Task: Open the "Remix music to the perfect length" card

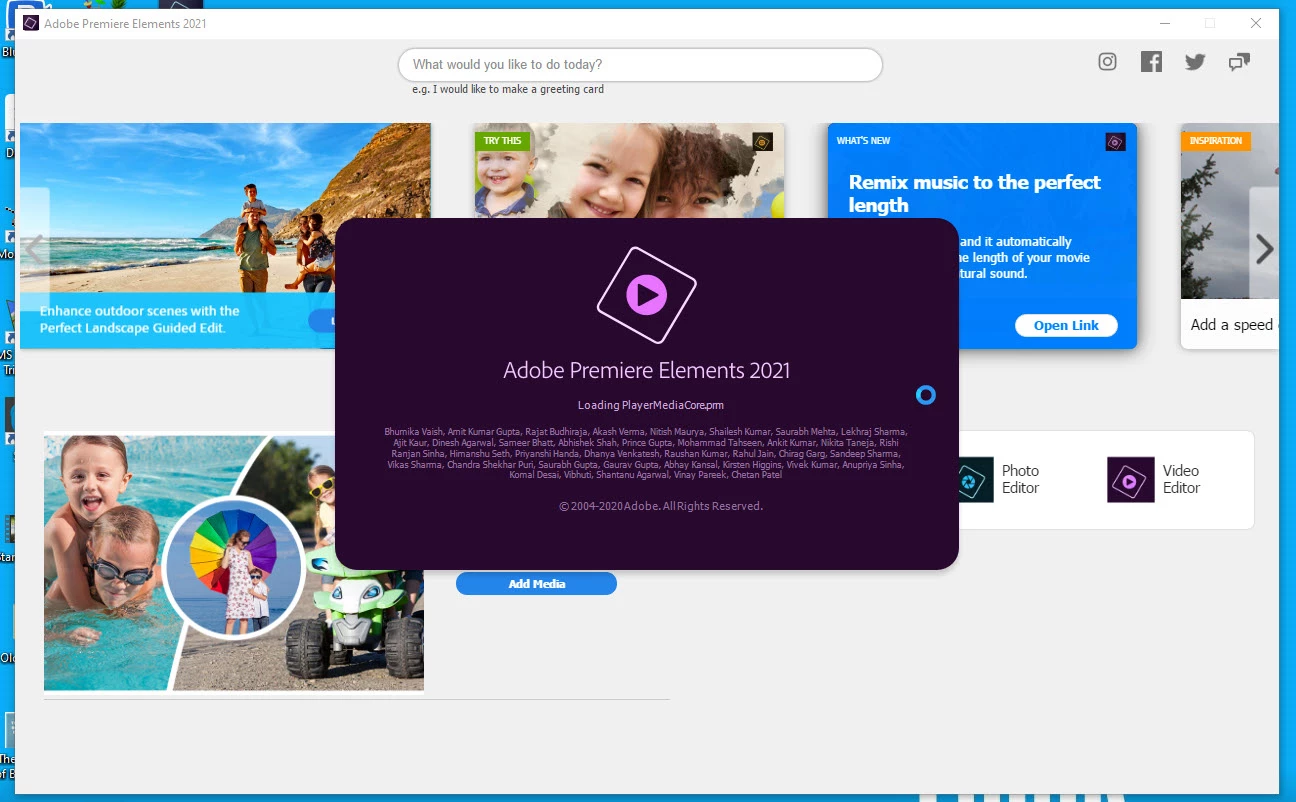Action: (x=982, y=236)
